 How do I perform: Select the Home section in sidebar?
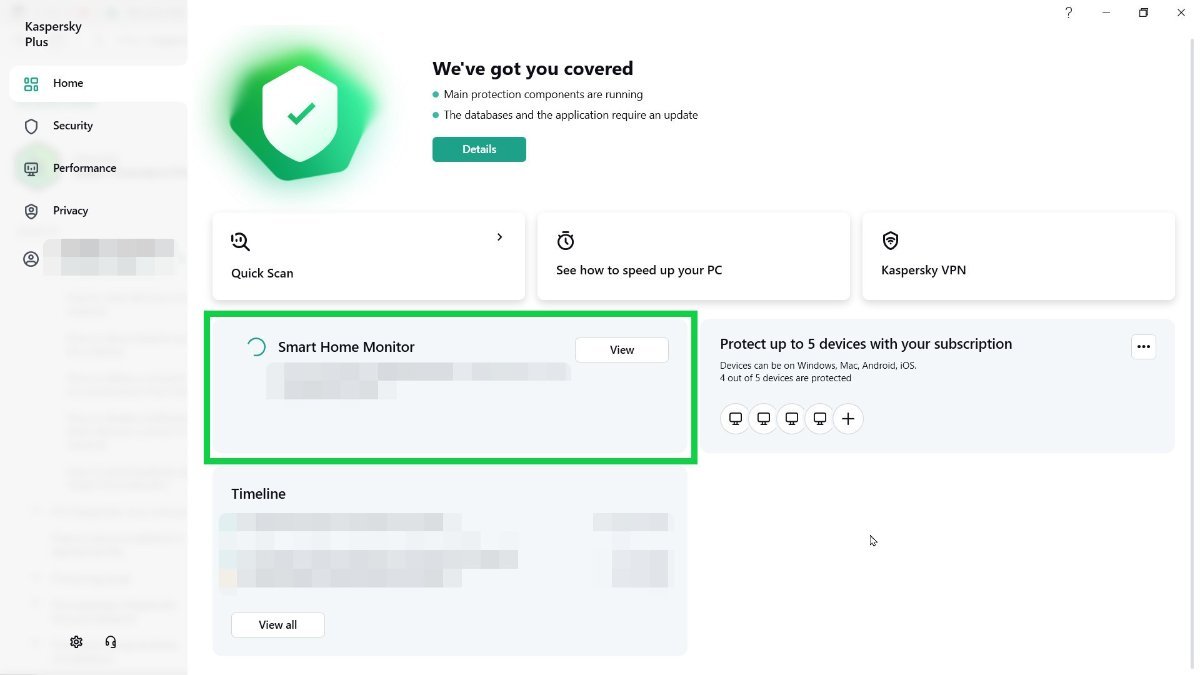coord(67,84)
